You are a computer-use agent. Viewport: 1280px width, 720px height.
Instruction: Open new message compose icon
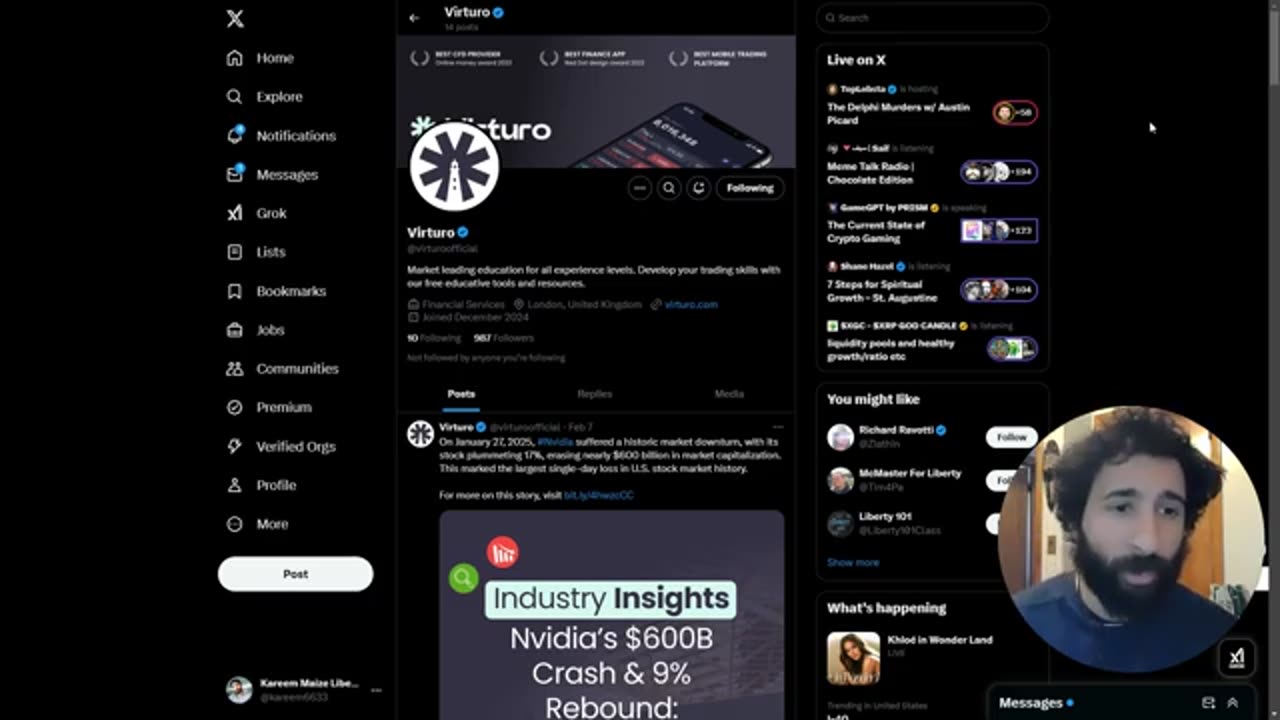click(x=1208, y=703)
